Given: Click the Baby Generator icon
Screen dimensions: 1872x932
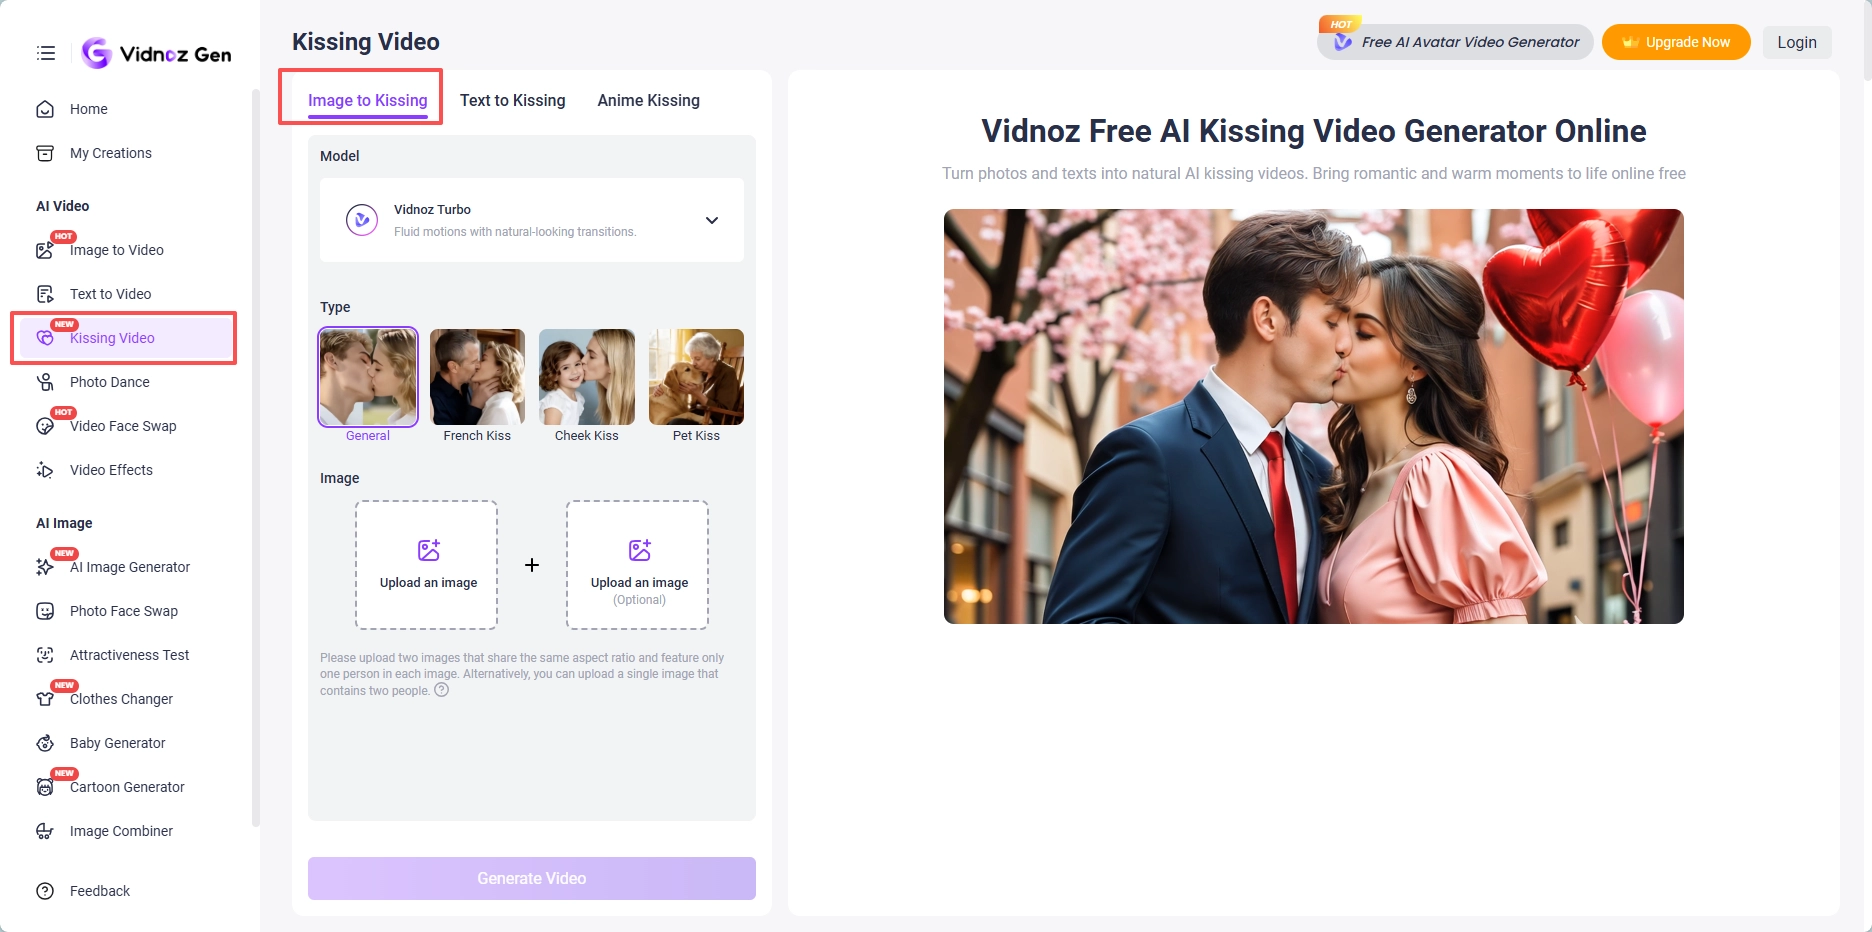Looking at the screenshot, I should pos(46,743).
